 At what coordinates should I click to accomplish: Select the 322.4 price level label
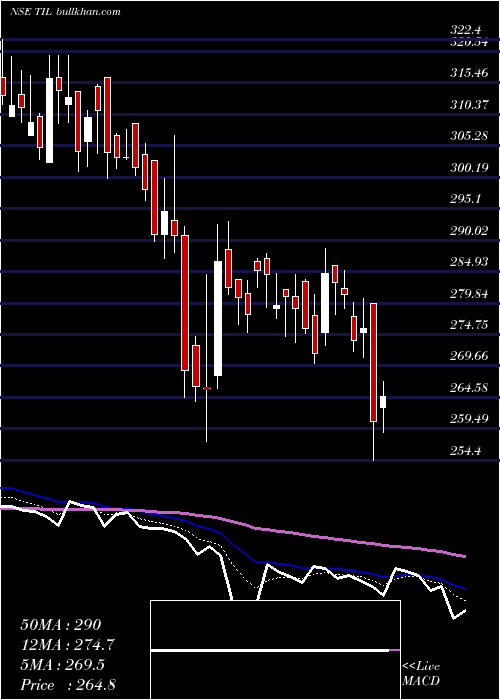coord(466,30)
